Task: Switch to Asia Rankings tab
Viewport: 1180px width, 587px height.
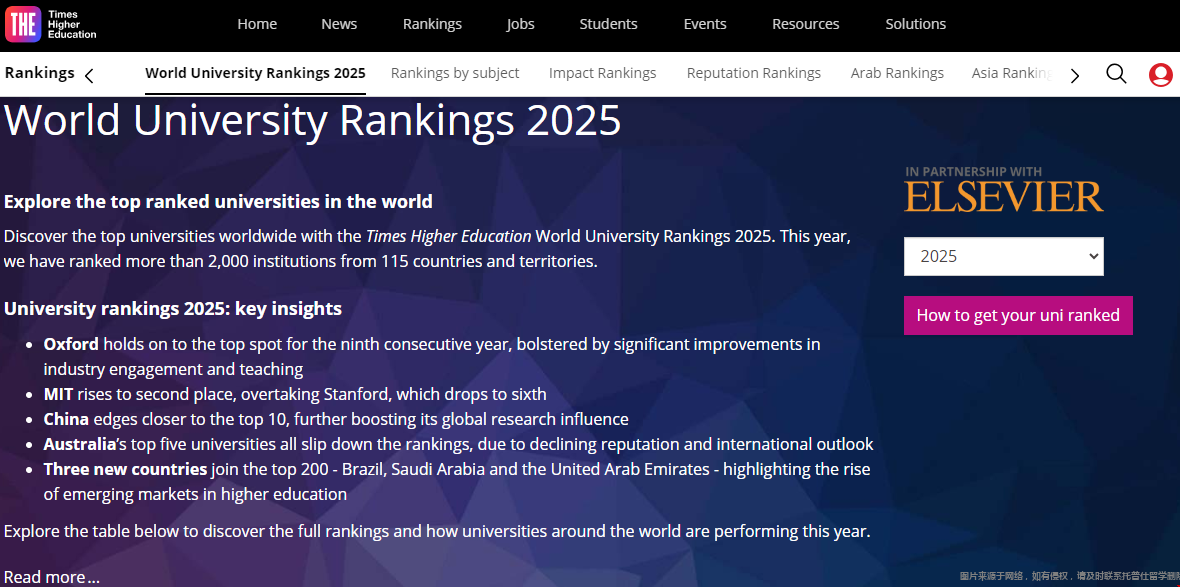Action: point(1012,74)
